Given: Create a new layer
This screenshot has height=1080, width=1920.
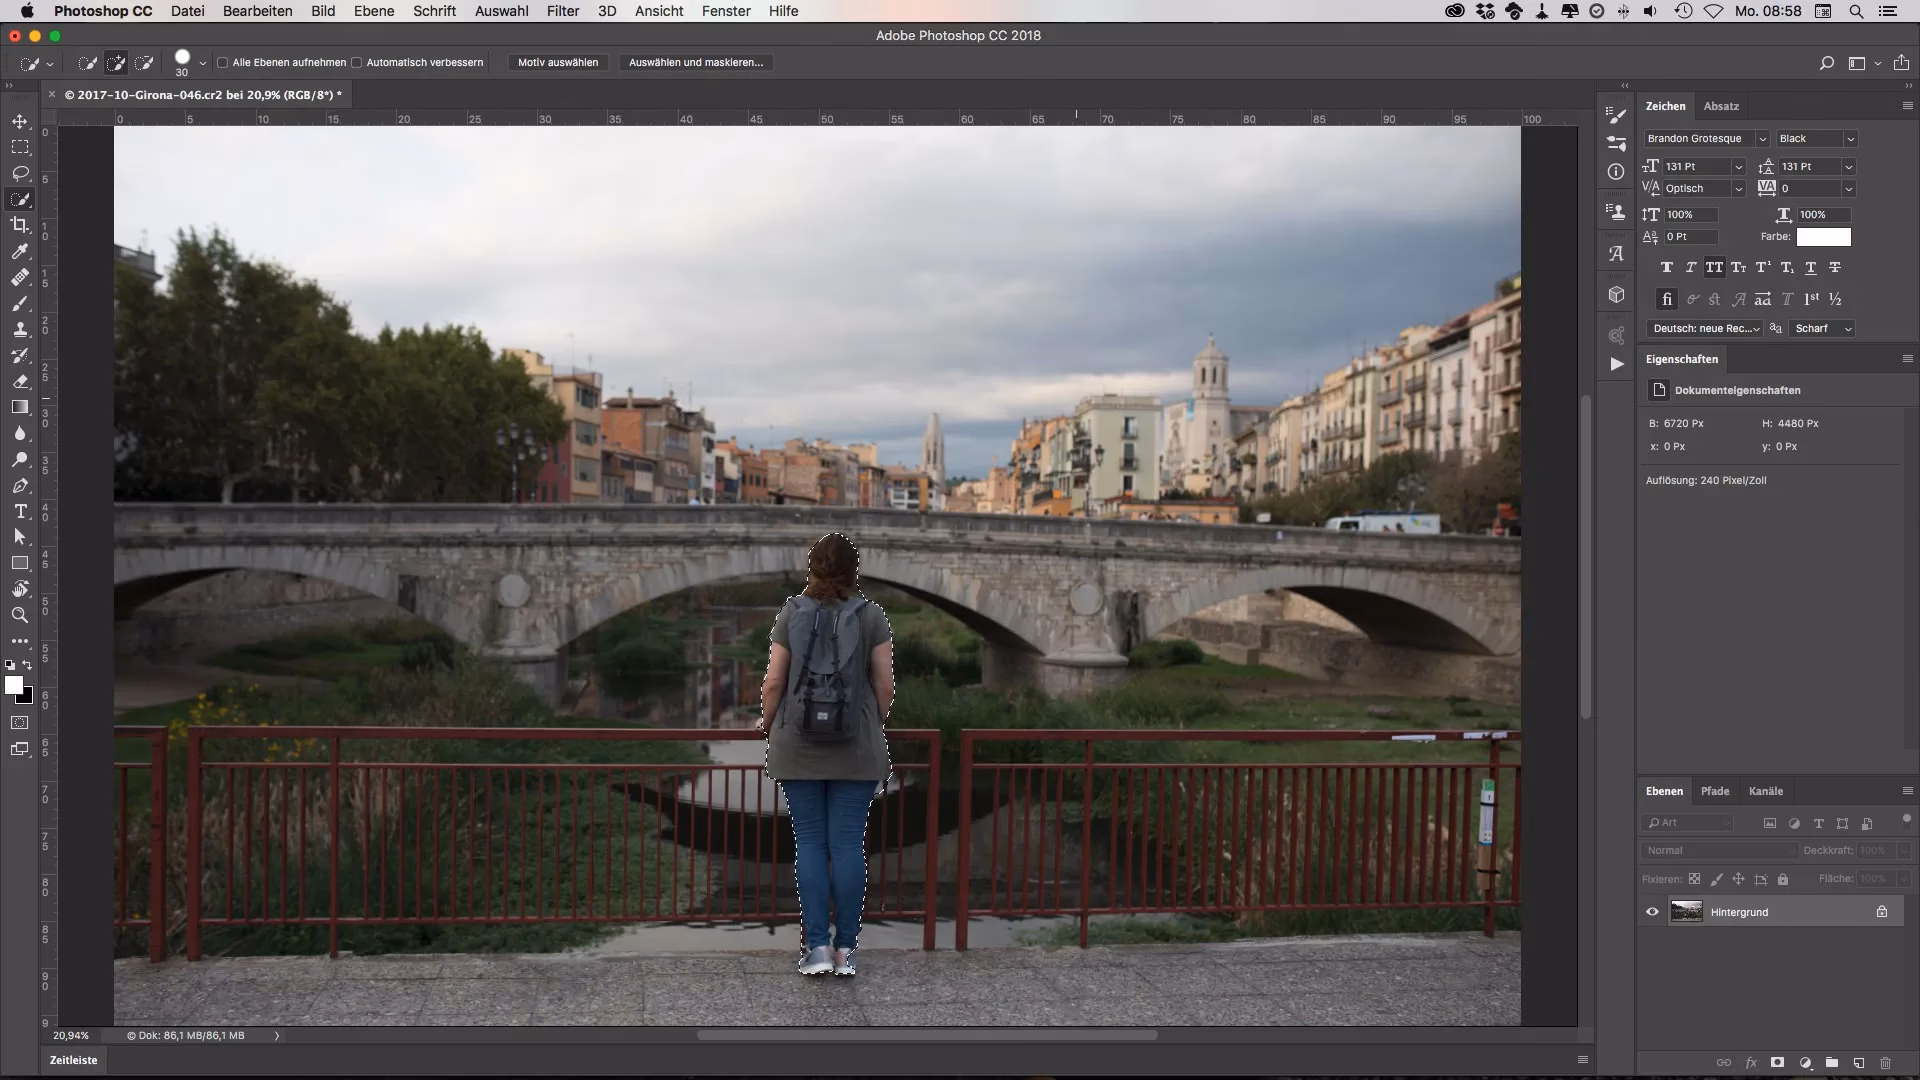Looking at the screenshot, I should [1859, 1063].
